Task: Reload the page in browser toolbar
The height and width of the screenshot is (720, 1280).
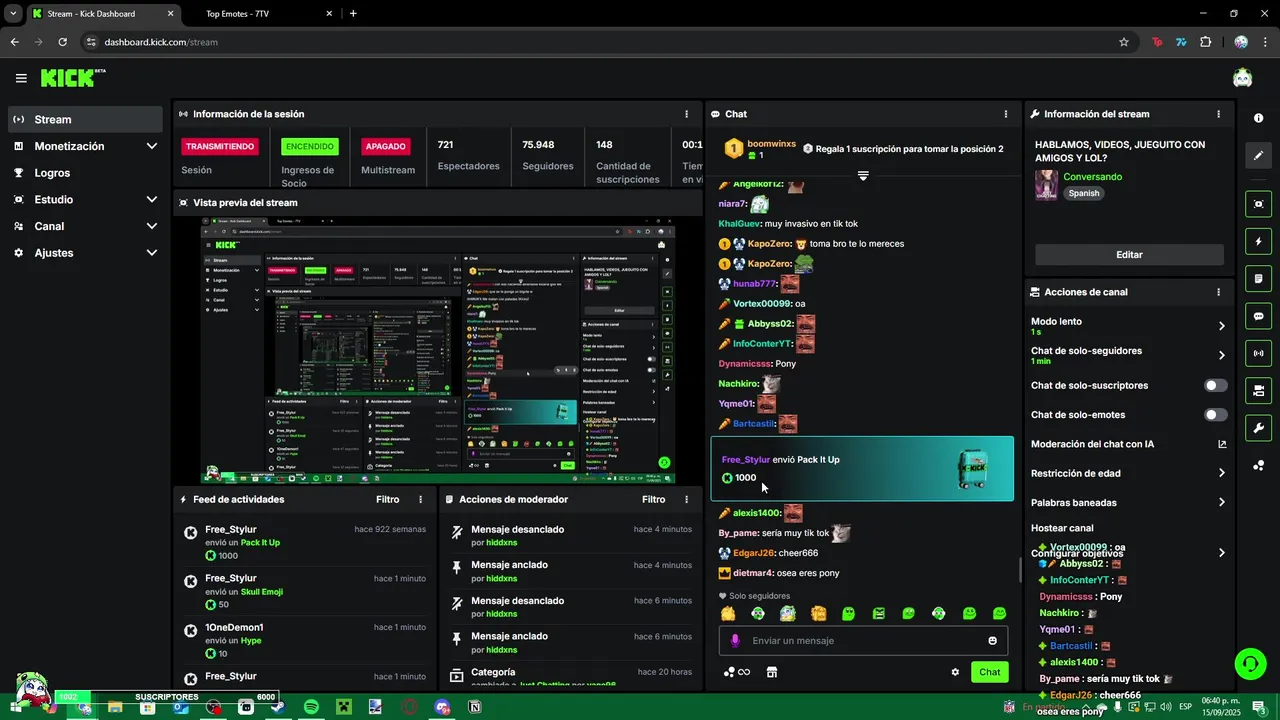Action: click(x=63, y=42)
